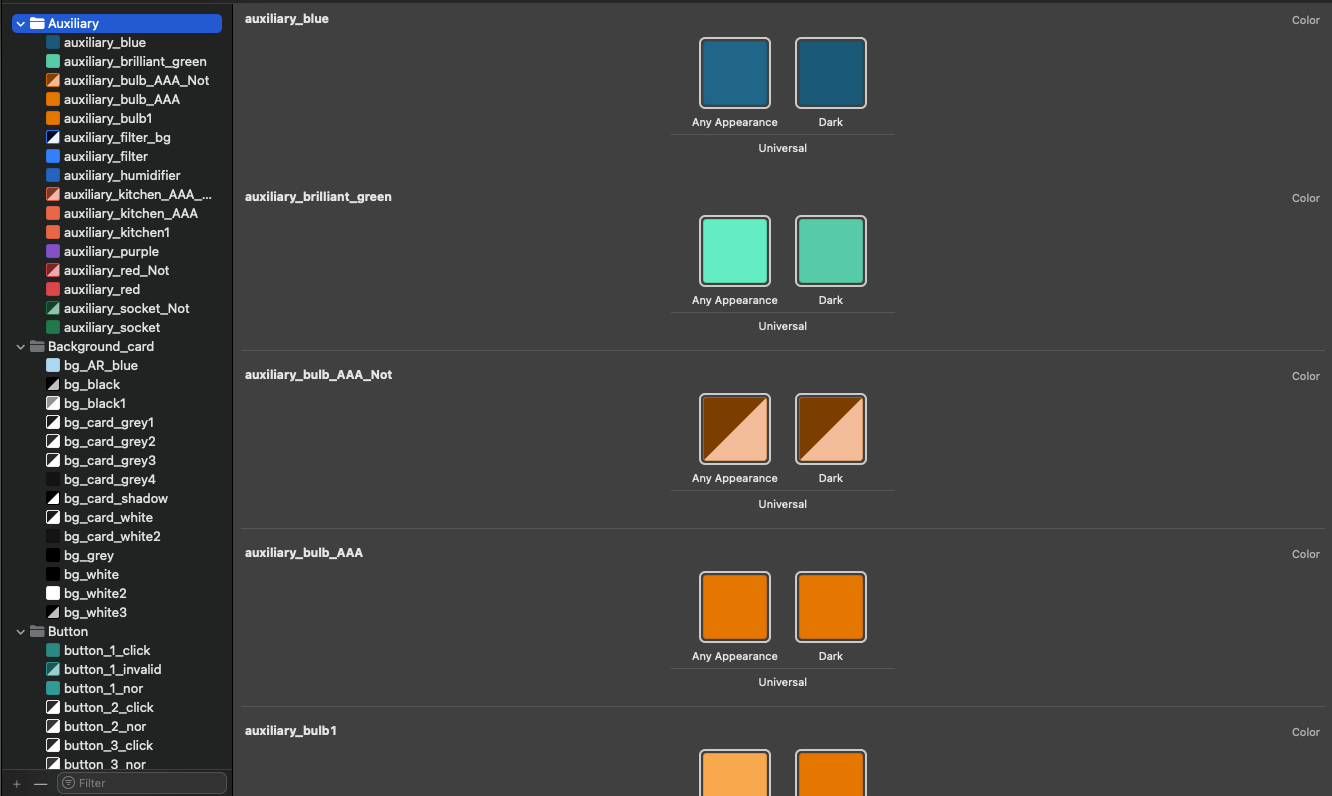Select auxiliary_bulb_AAA_Not icon in sidebar
The height and width of the screenshot is (796, 1332).
click(x=53, y=81)
